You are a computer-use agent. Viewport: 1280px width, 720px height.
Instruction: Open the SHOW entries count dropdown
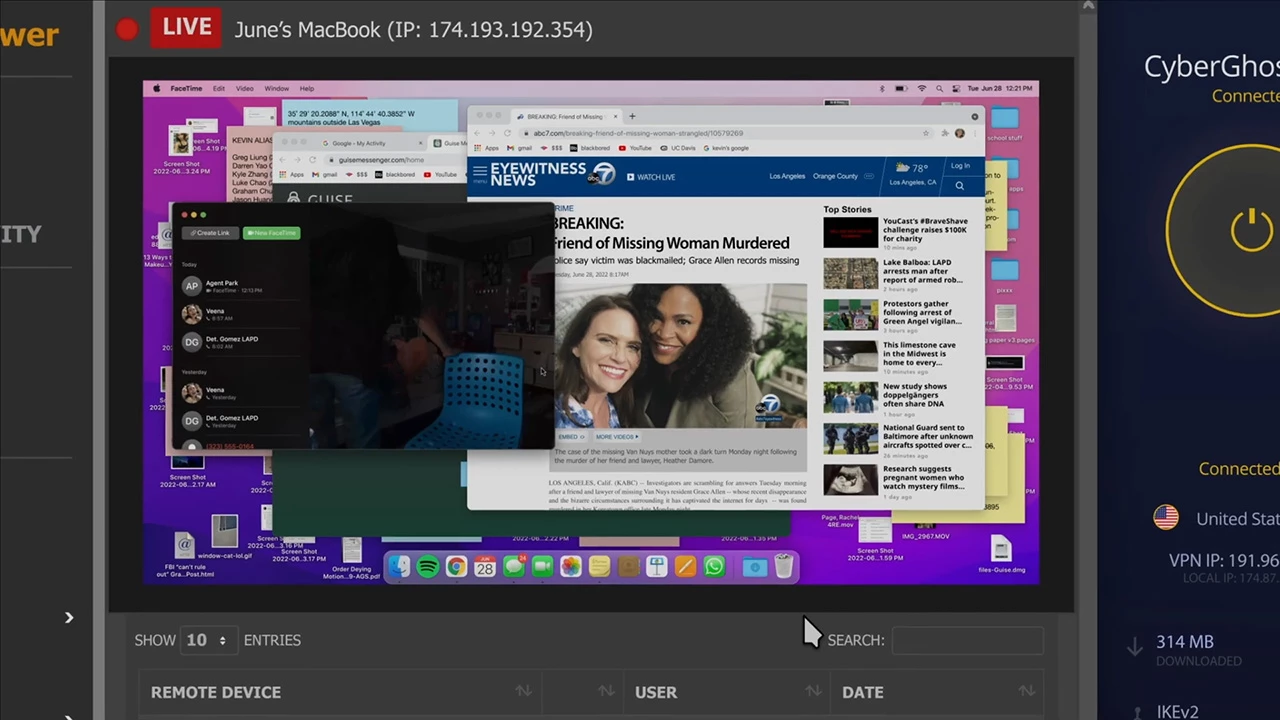point(207,640)
